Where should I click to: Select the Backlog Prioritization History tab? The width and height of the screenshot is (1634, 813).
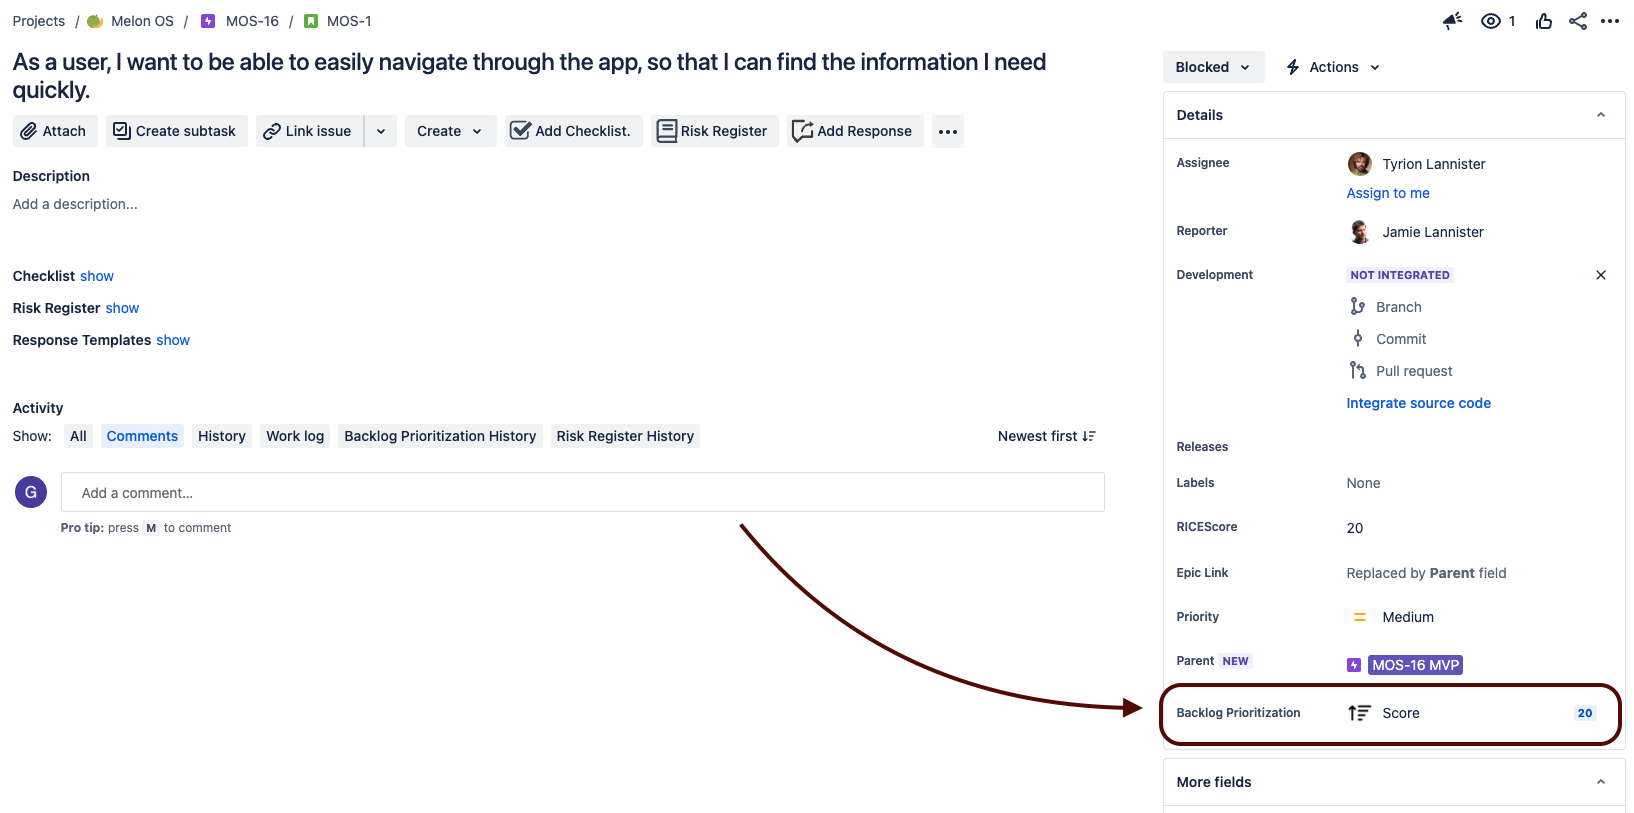440,436
